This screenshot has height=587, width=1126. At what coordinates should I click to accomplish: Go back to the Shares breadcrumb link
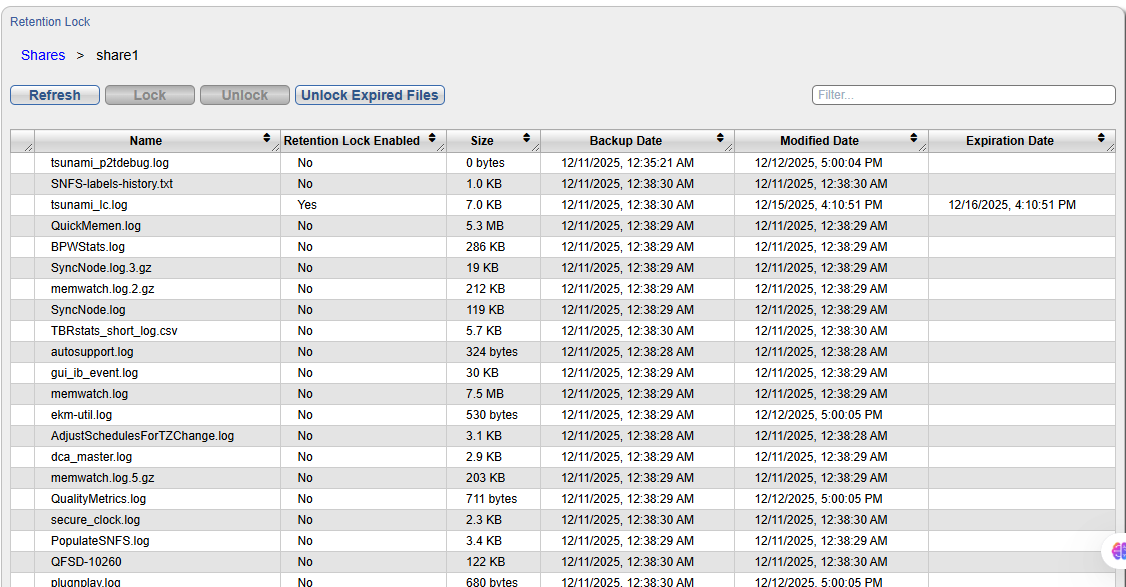43,55
